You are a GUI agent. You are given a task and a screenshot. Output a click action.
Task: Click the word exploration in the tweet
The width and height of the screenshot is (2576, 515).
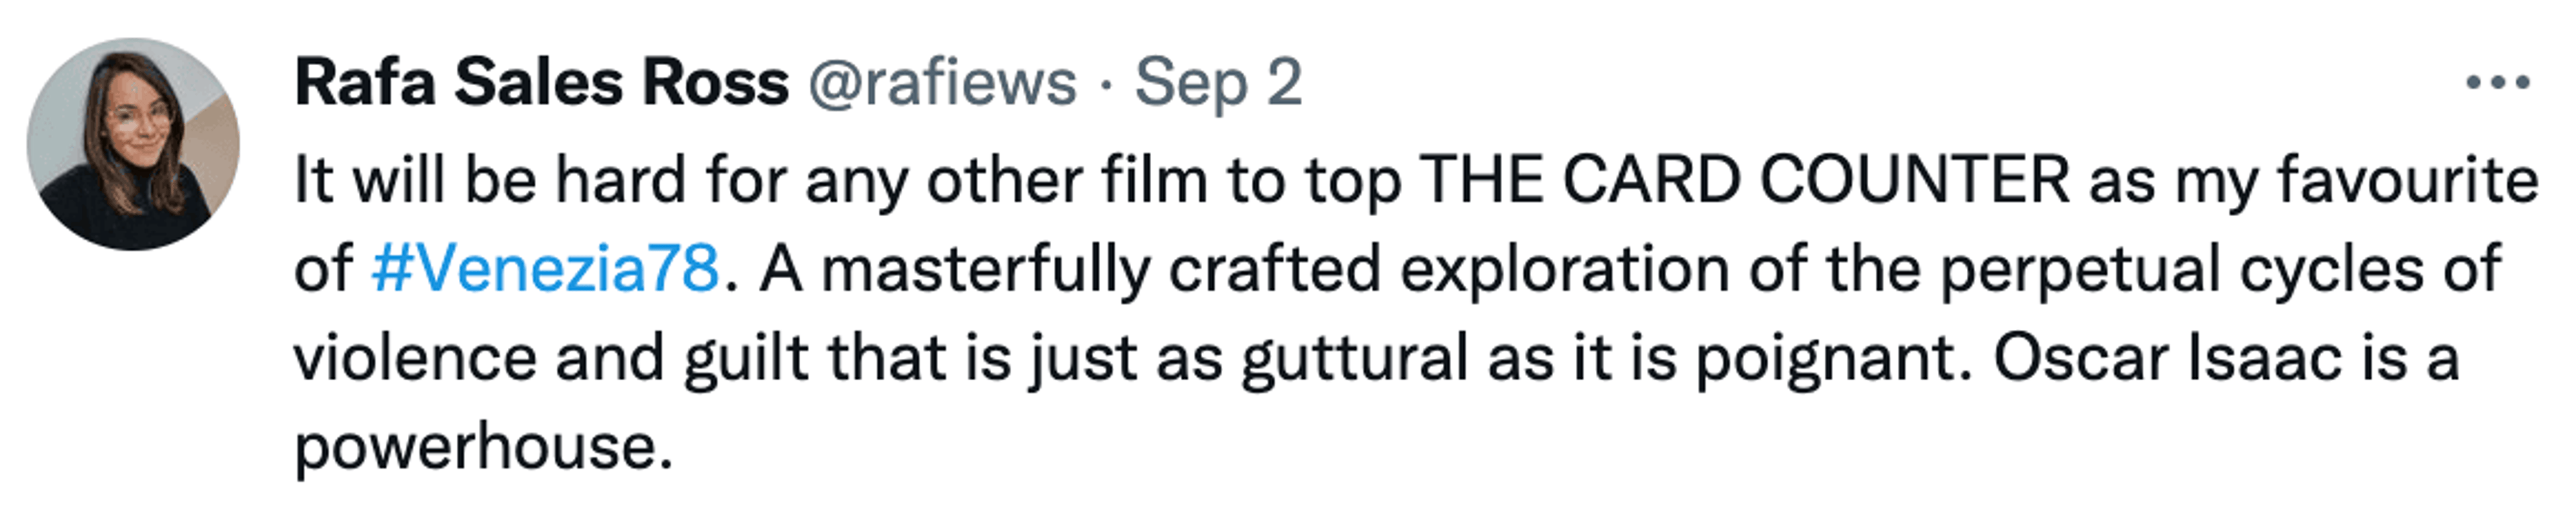pyautogui.click(x=1564, y=269)
